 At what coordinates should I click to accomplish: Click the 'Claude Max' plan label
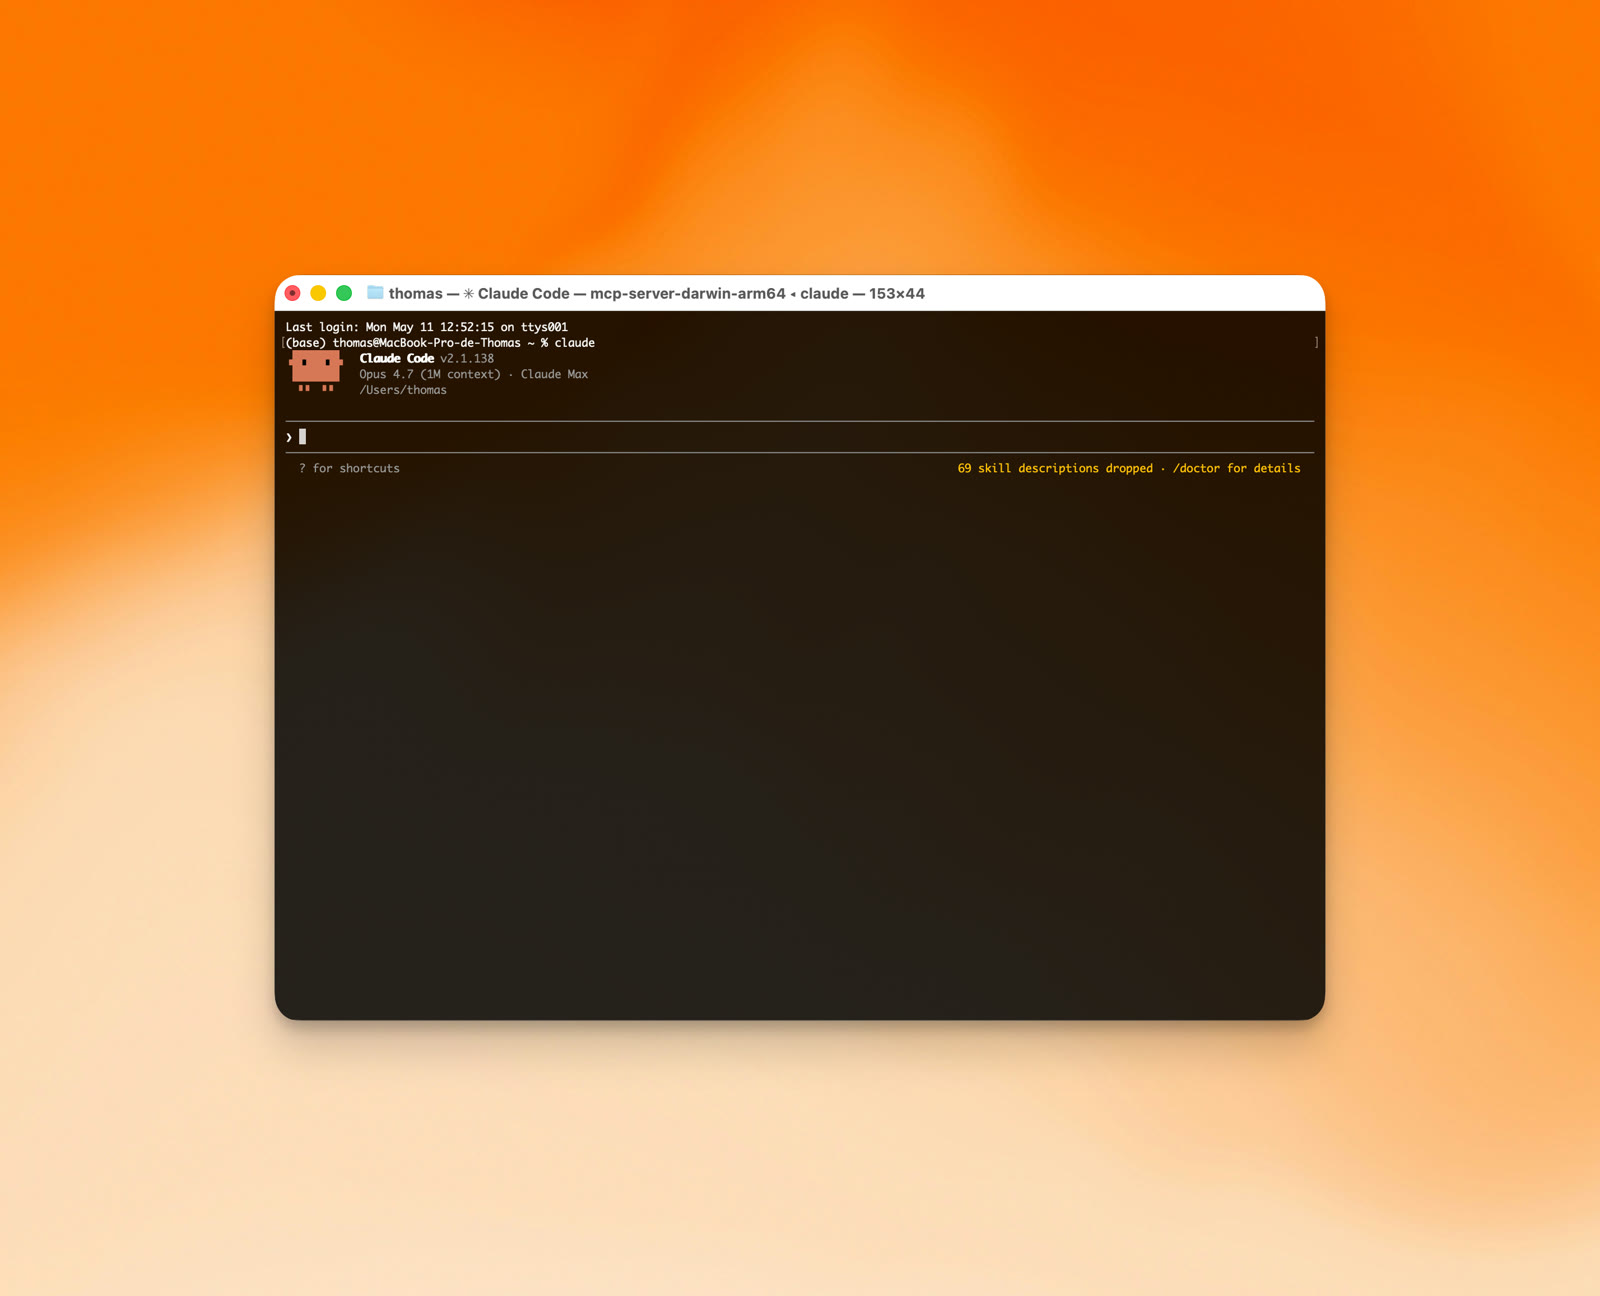(x=554, y=374)
